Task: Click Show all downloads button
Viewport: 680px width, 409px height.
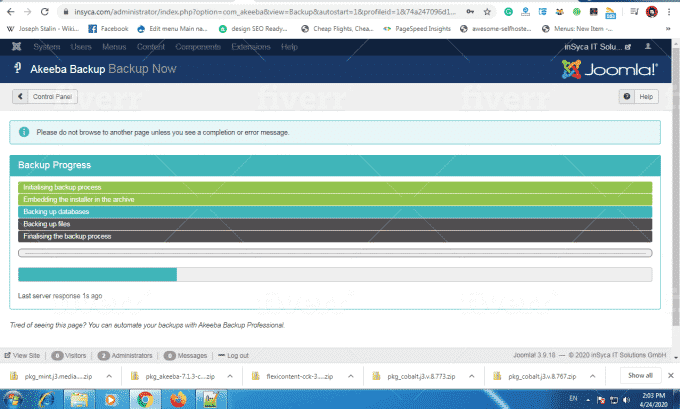Action: pyautogui.click(x=640, y=376)
